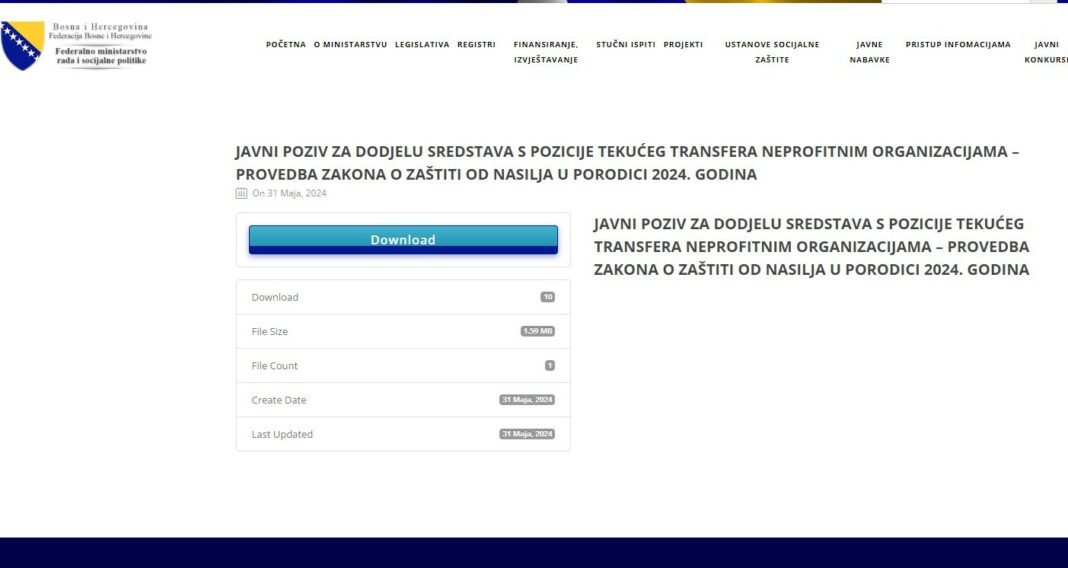The image size is (1068, 568).
Task: Click the 'Create Date' row label
Action: (279, 400)
